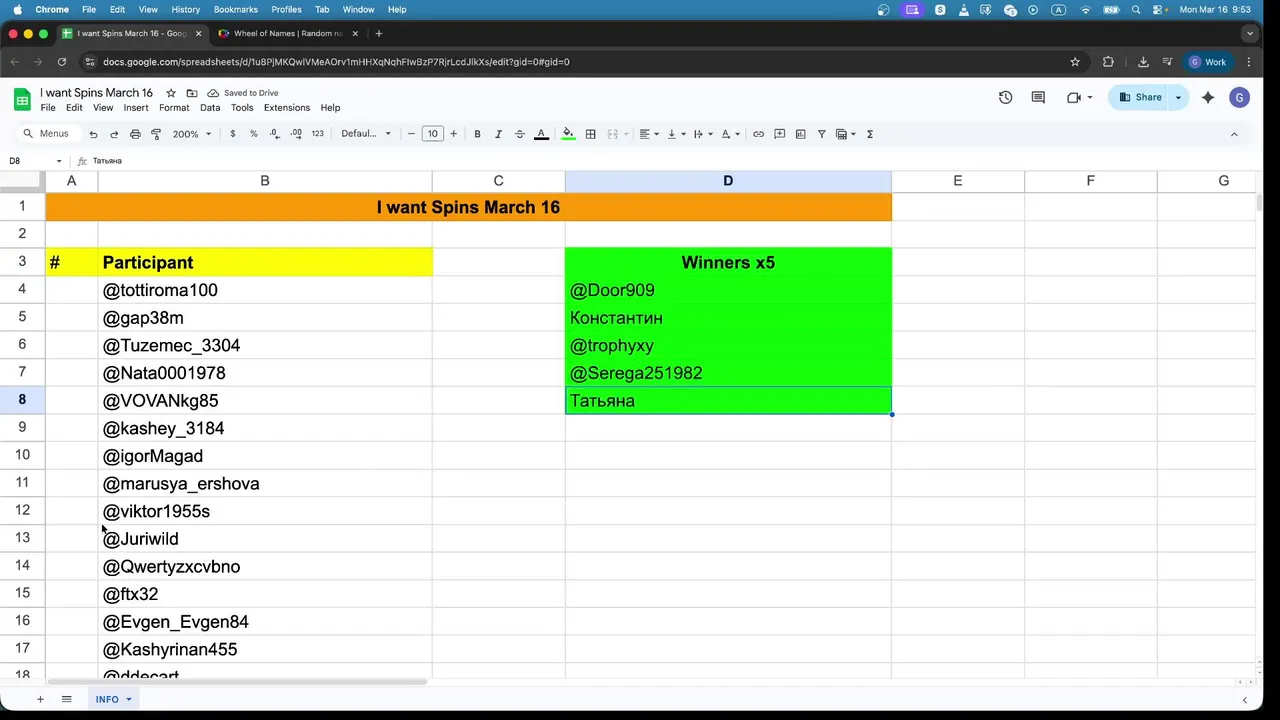Switch to the Wheel of Names browser tab
The width and height of the screenshot is (1280, 720).
288,33
